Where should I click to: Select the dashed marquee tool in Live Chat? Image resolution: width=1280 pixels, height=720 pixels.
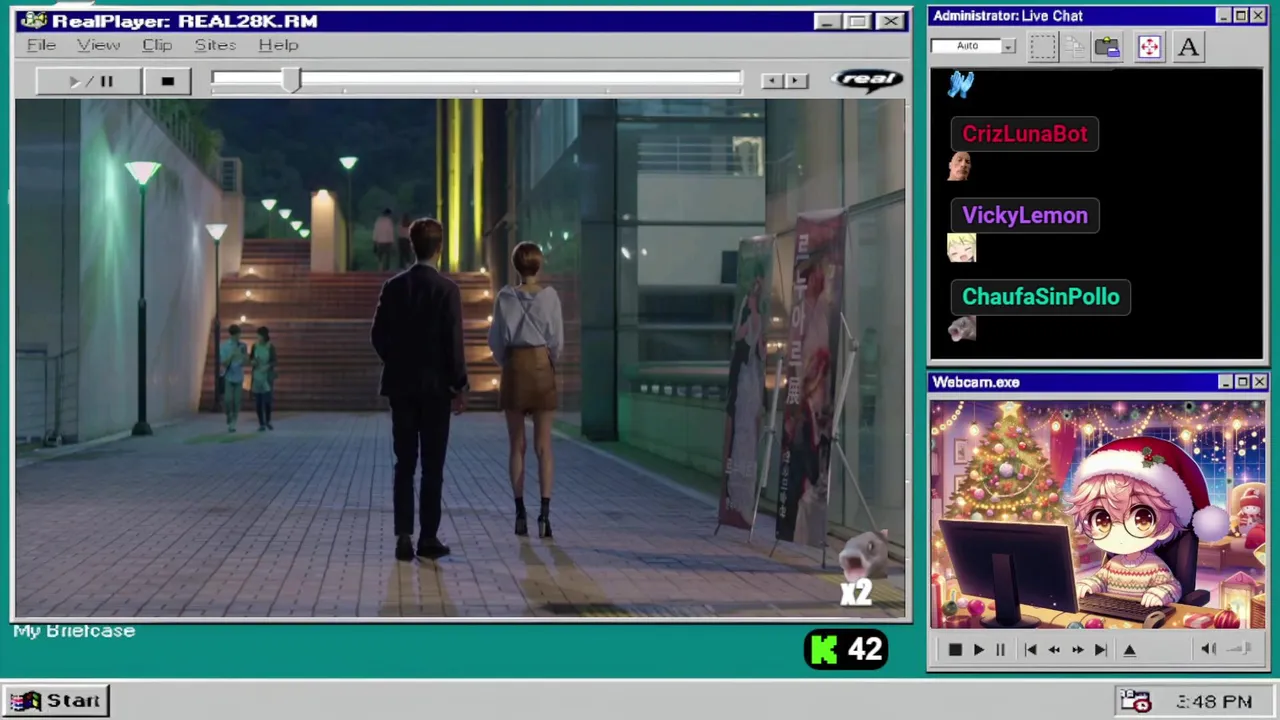click(x=1042, y=47)
